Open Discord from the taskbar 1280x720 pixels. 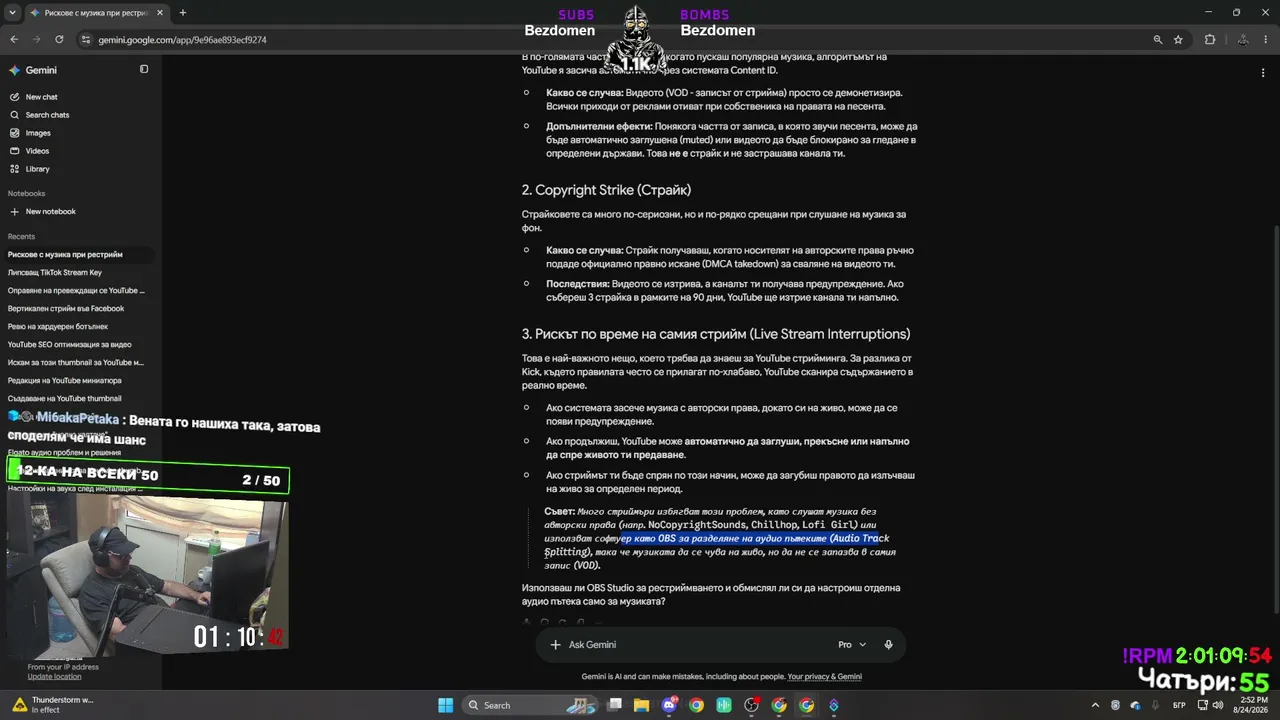tap(669, 705)
